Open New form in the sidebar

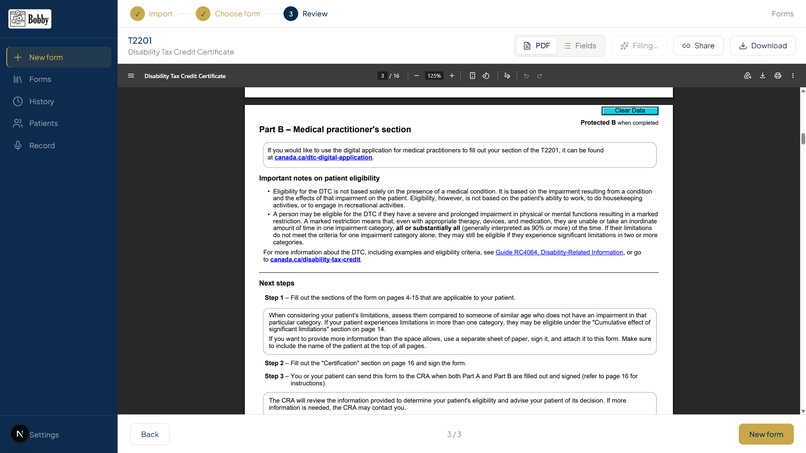[x=59, y=57]
